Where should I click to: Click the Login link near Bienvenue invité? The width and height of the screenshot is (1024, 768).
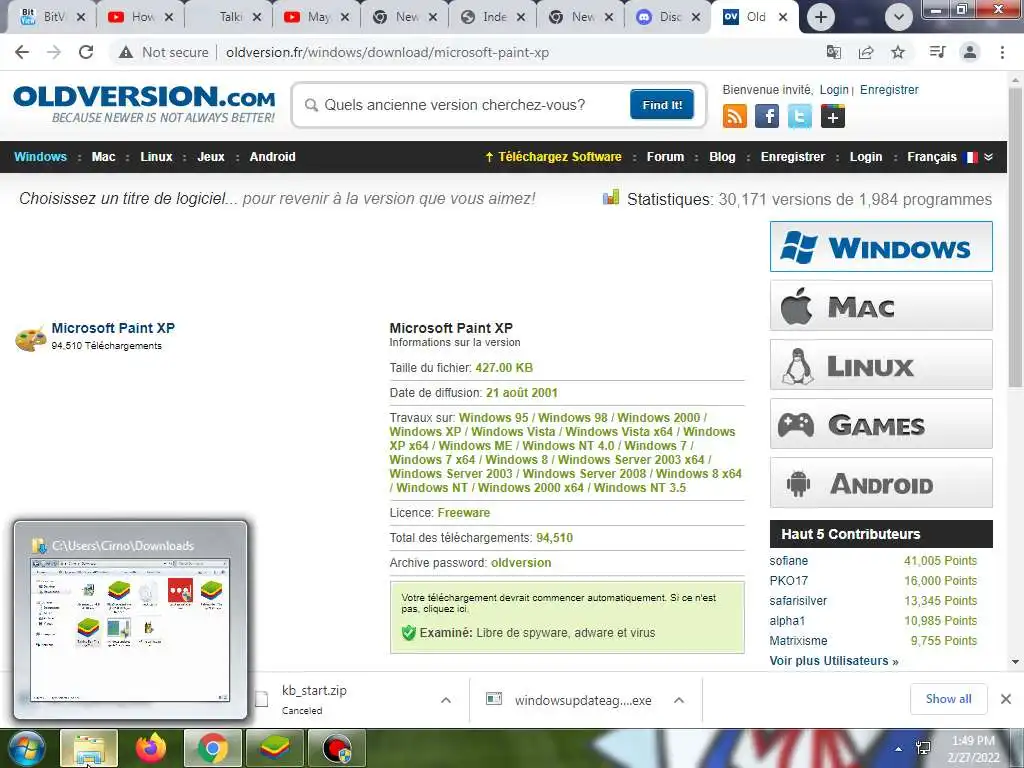[834, 89]
